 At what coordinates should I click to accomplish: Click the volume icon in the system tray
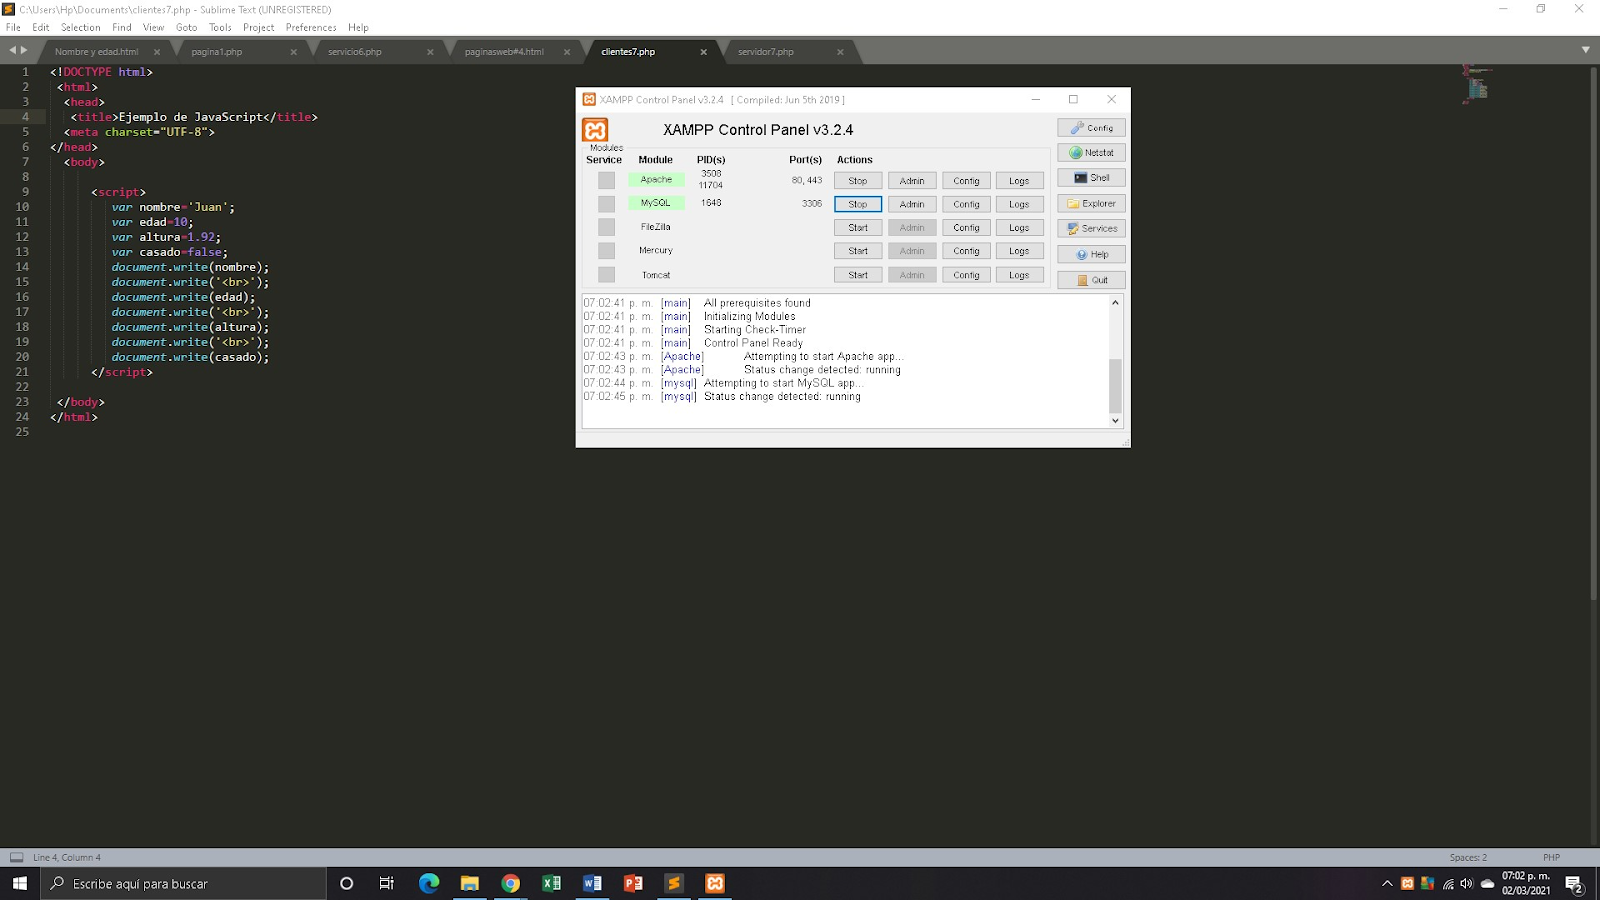1467,883
